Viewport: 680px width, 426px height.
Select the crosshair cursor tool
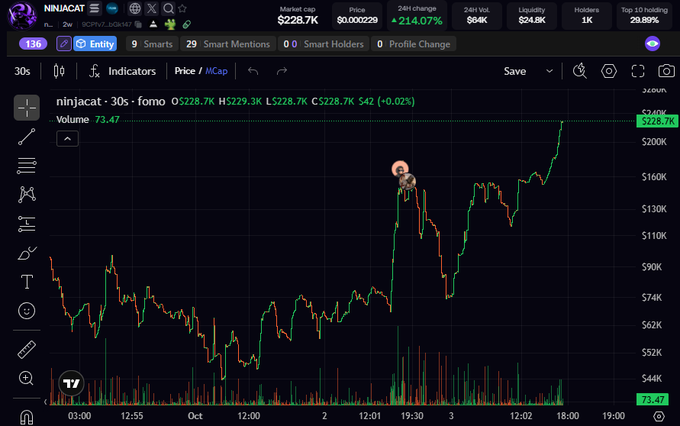26,107
